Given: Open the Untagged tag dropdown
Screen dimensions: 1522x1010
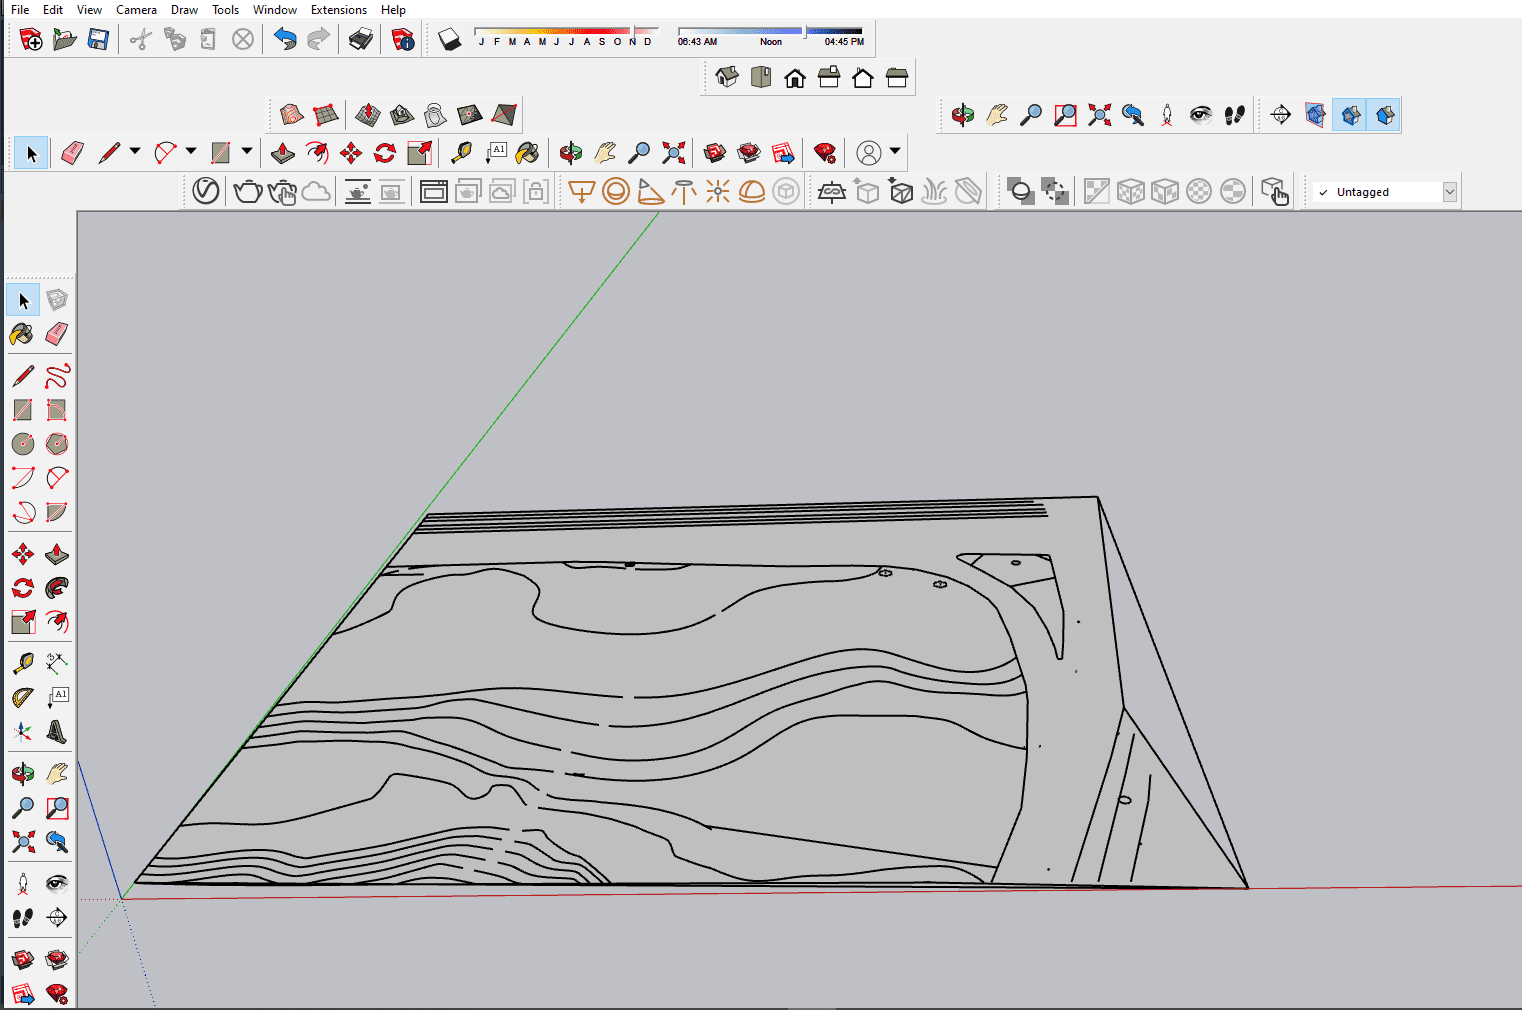Looking at the screenshot, I should 1449,192.
